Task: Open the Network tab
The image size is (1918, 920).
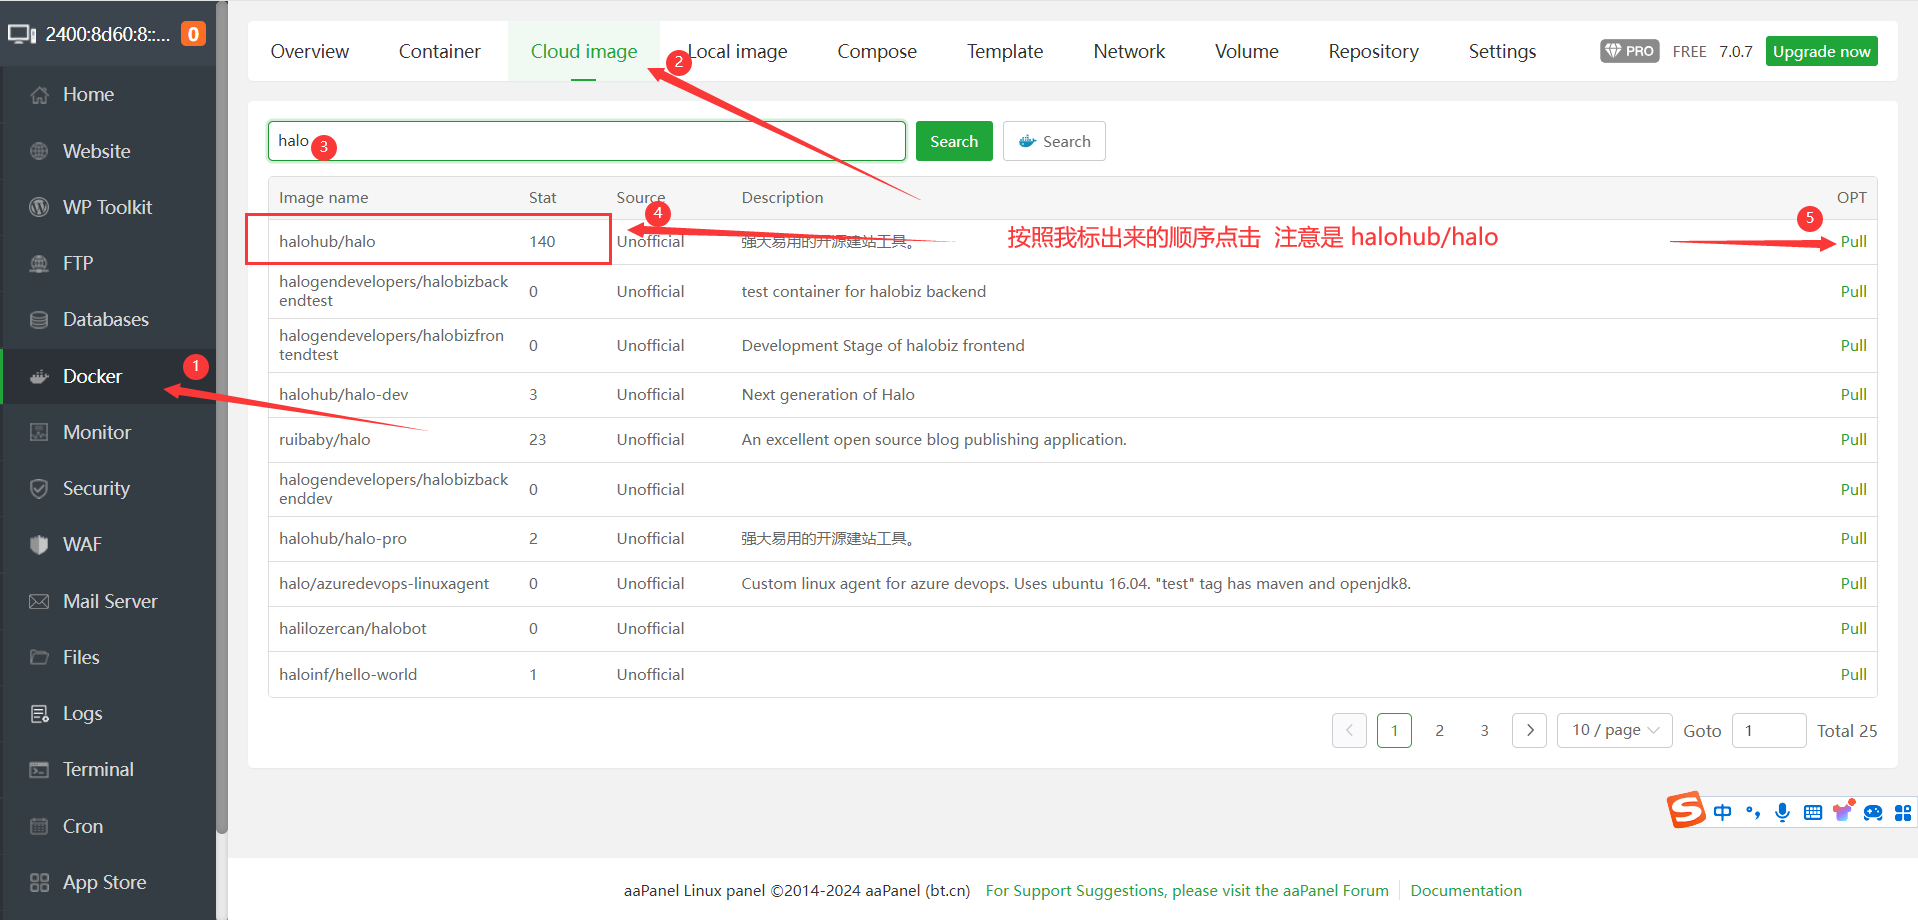Action: (1129, 51)
